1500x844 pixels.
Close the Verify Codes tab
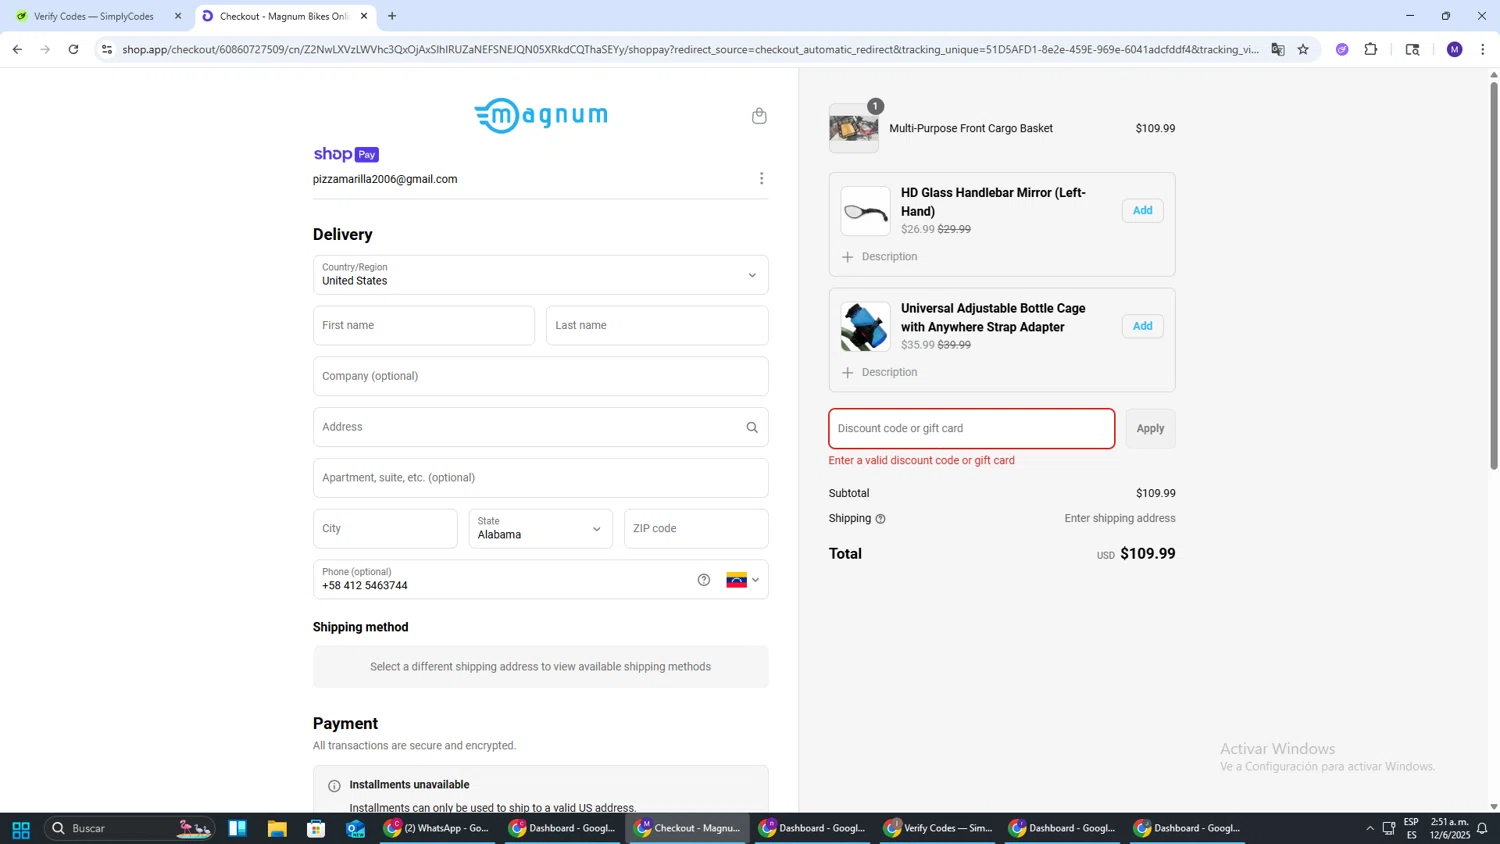click(x=178, y=16)
